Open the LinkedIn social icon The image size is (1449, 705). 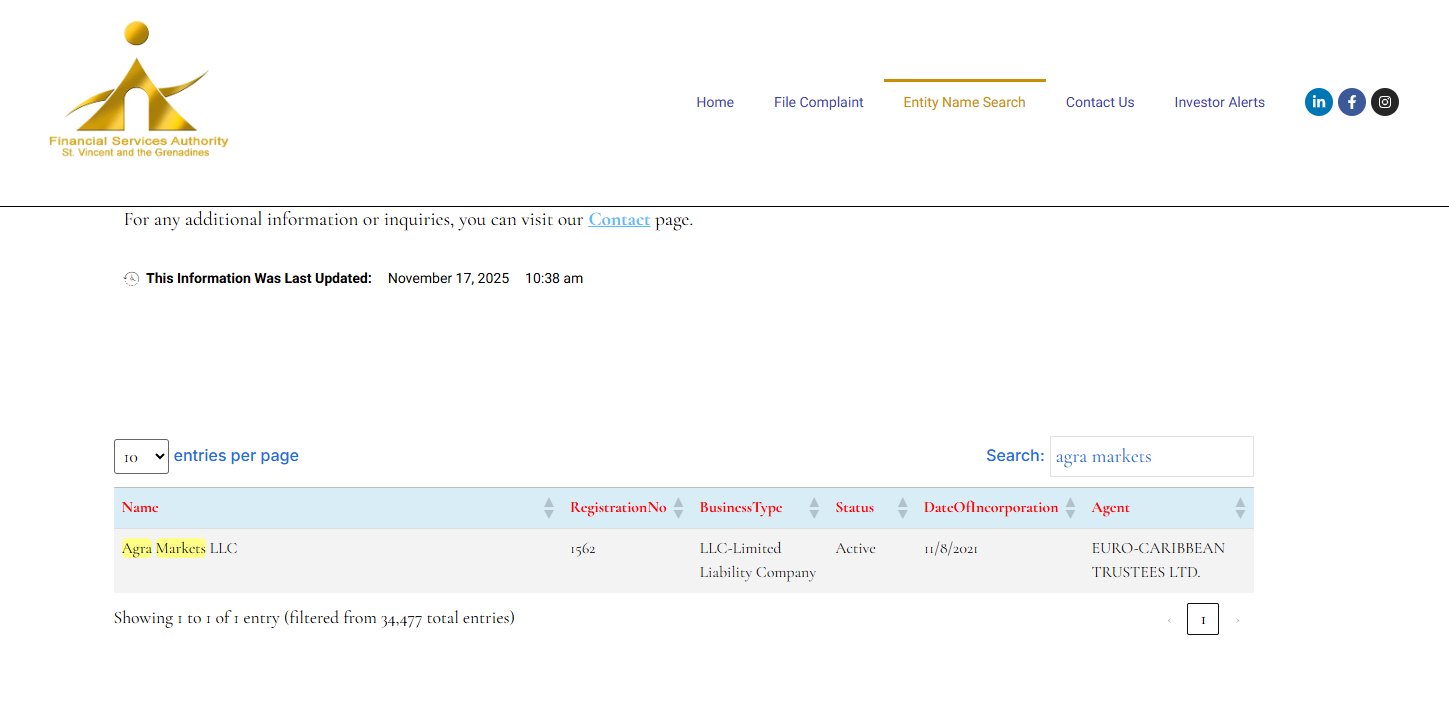click(x=1318, y=102)
